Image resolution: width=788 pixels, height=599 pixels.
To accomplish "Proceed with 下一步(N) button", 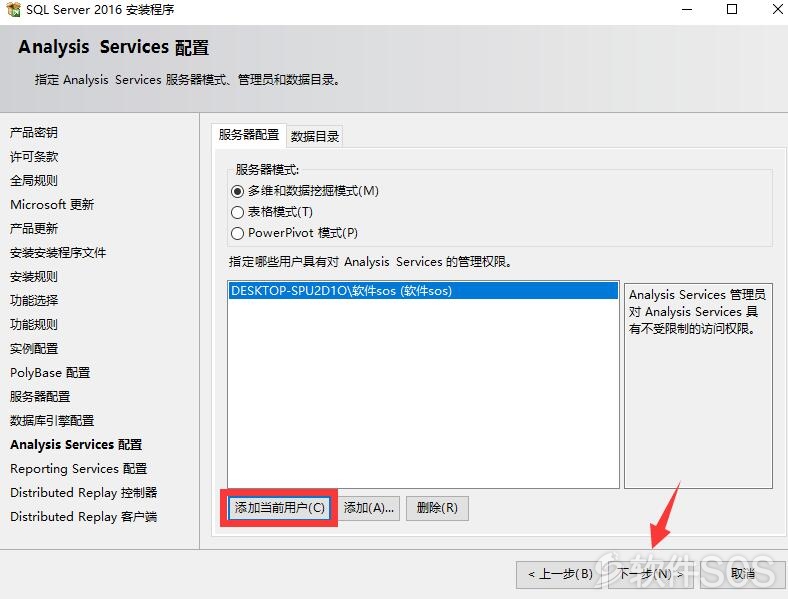I will (650, 574).
